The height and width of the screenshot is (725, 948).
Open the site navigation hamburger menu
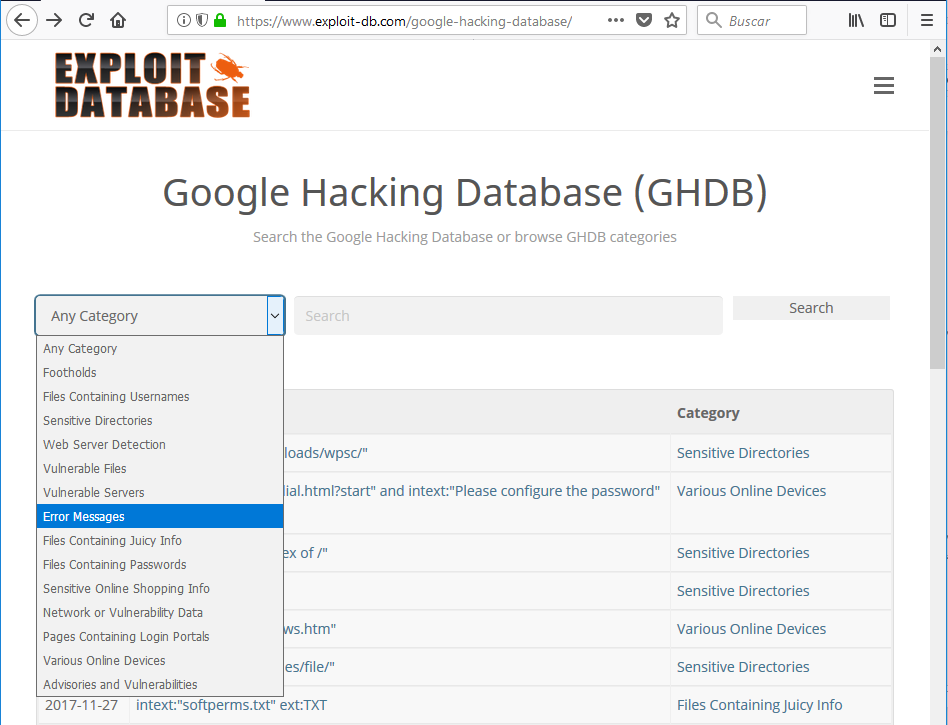883,86
